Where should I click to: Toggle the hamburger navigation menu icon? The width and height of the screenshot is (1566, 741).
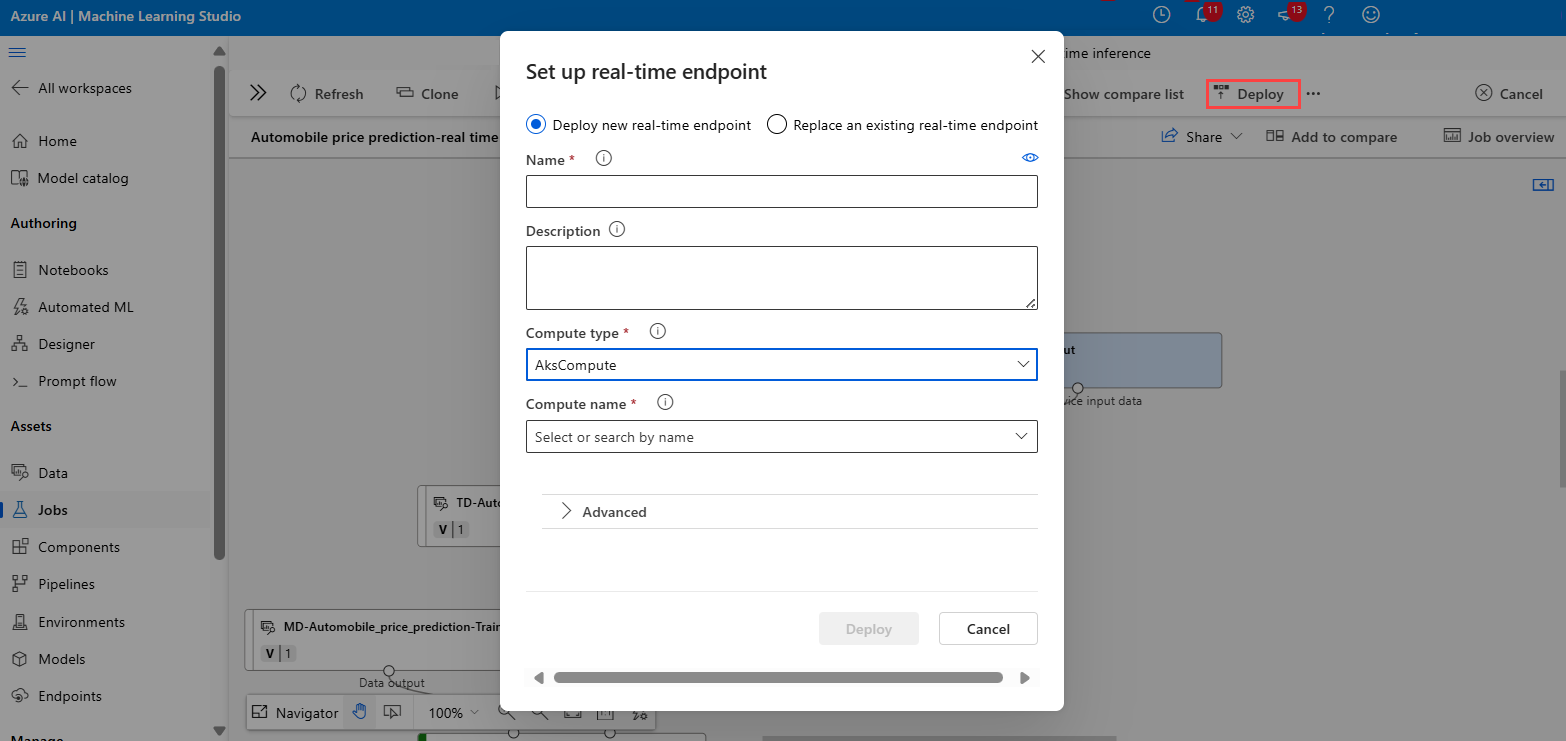pos(17,52)
